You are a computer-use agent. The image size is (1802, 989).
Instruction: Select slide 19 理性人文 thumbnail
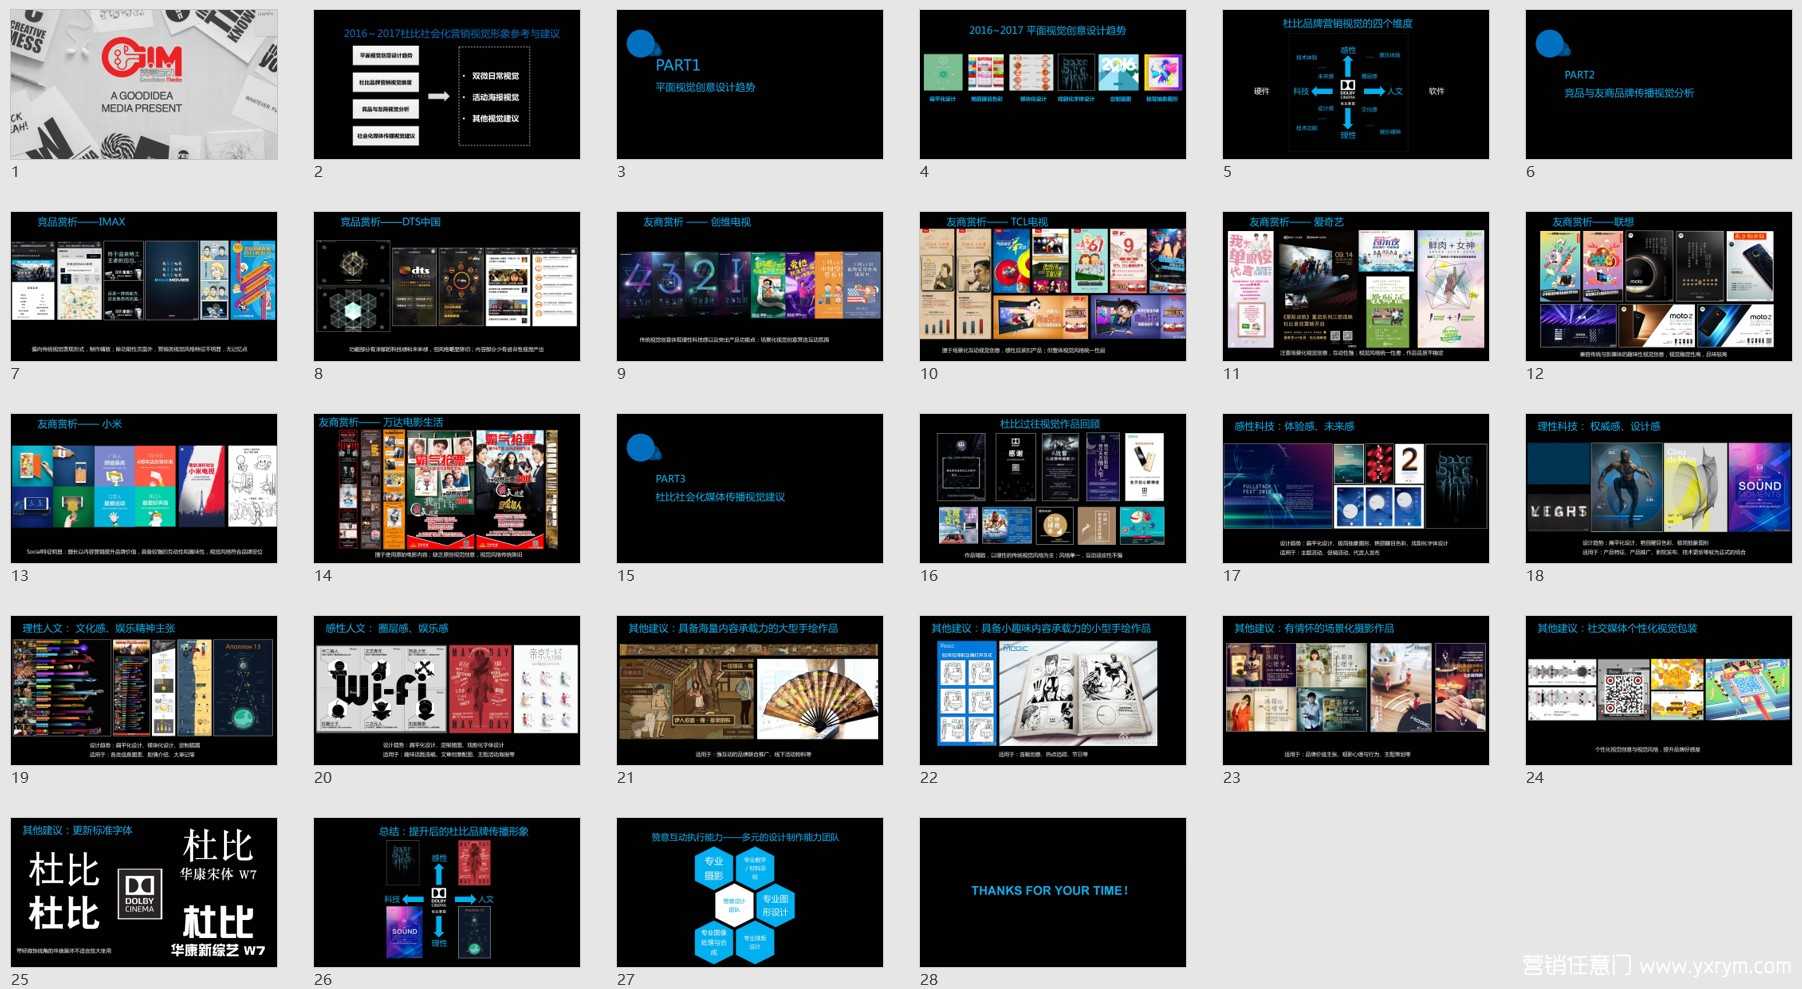pos(144,690)
